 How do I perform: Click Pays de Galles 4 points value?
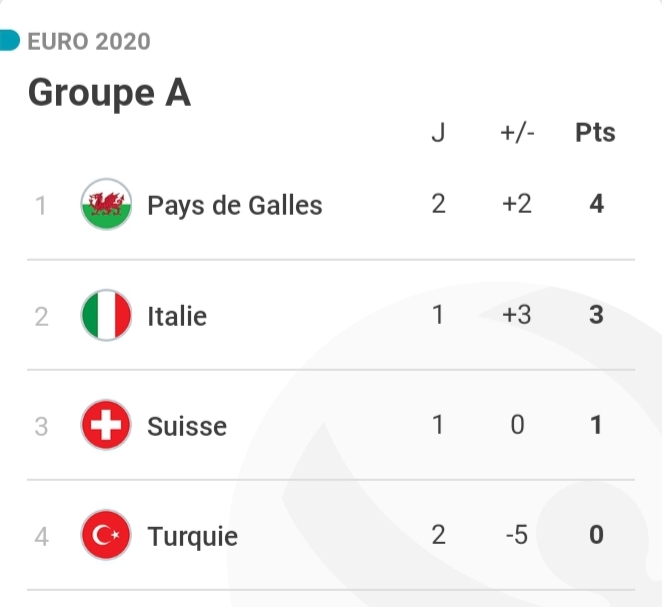coord(596,205)
